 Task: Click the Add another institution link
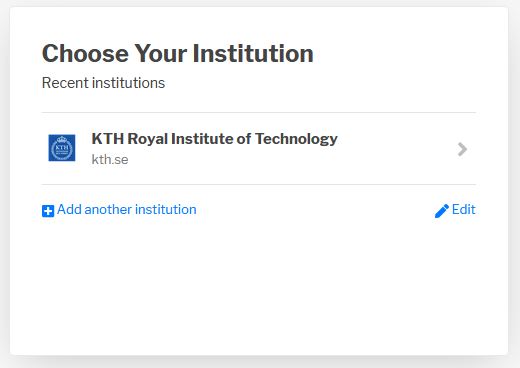(x=127, y=210)
